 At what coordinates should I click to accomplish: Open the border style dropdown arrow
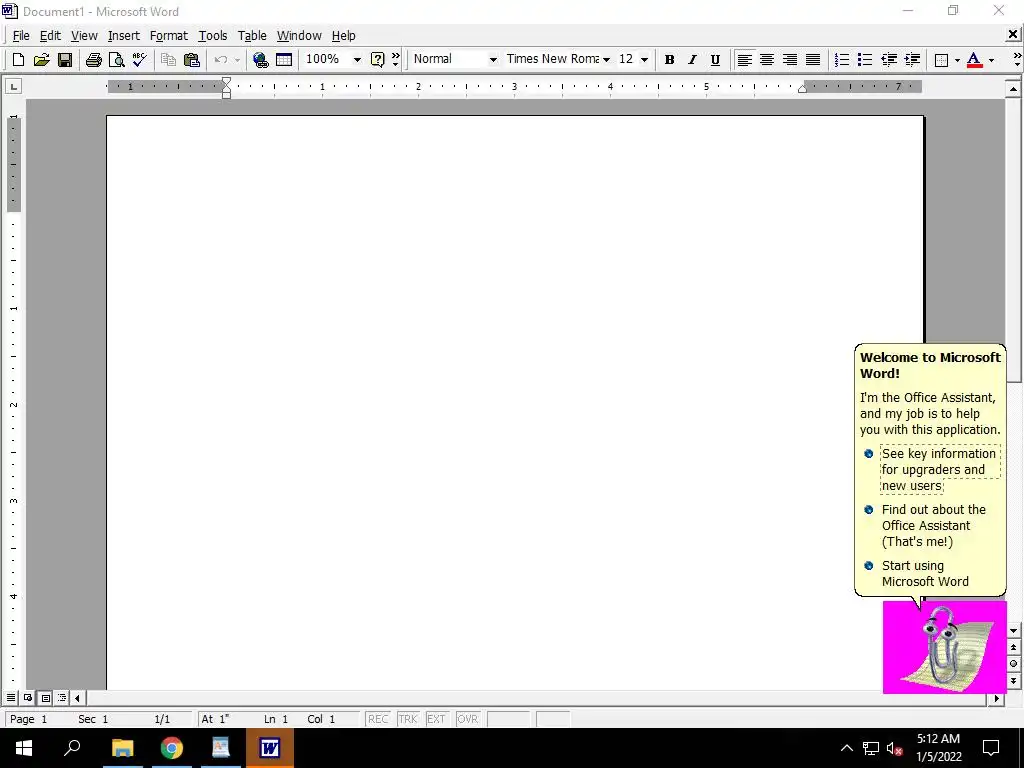[x=957, y=60]
